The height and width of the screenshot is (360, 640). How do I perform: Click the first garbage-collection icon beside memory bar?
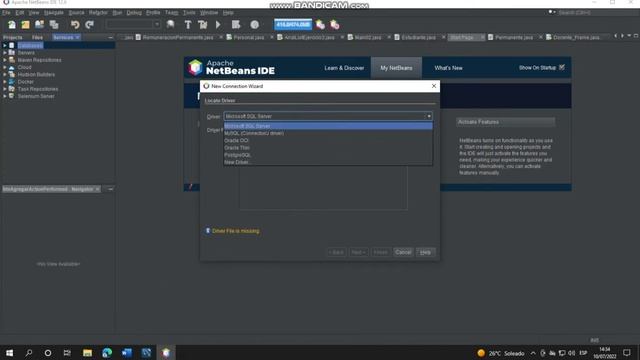tap(320, 25)
